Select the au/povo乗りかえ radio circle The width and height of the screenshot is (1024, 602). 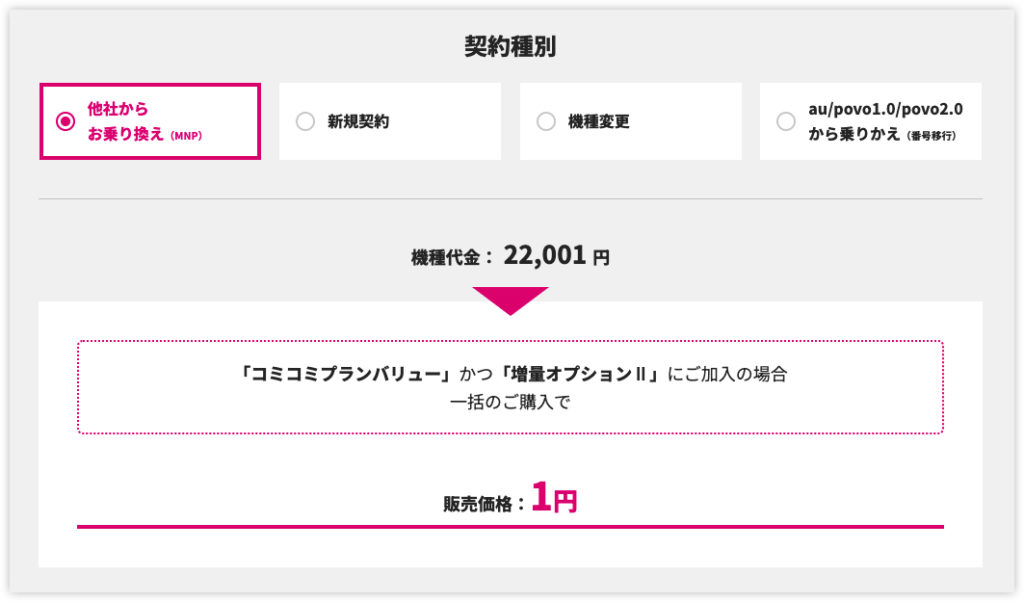click(x=786, y=121)
